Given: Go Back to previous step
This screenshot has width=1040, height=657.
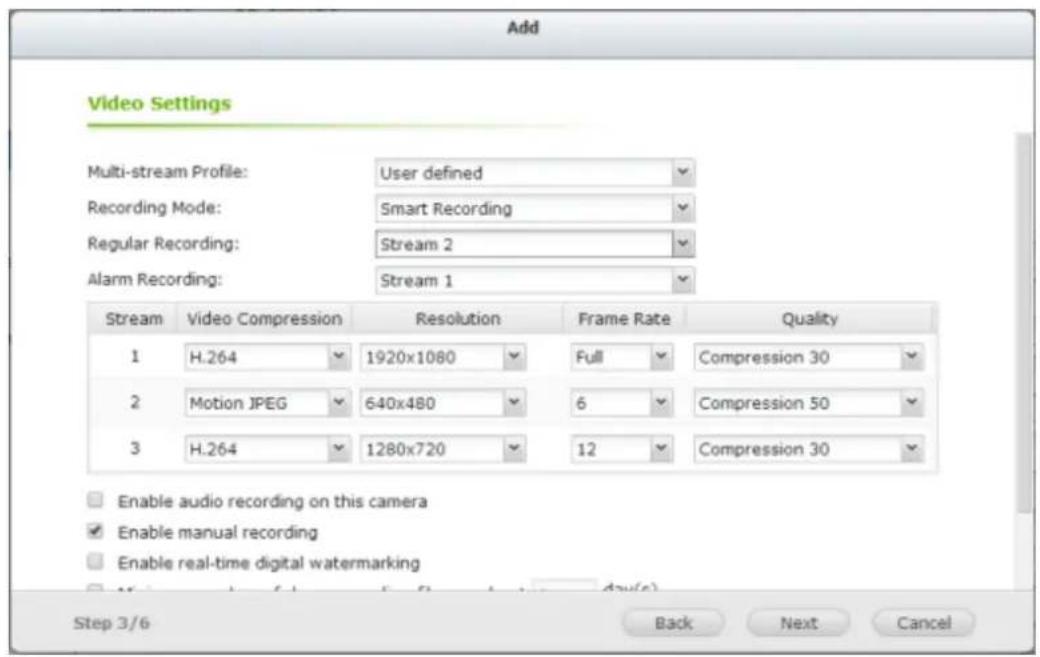Looking at the screenshot, I should (673, 622).
